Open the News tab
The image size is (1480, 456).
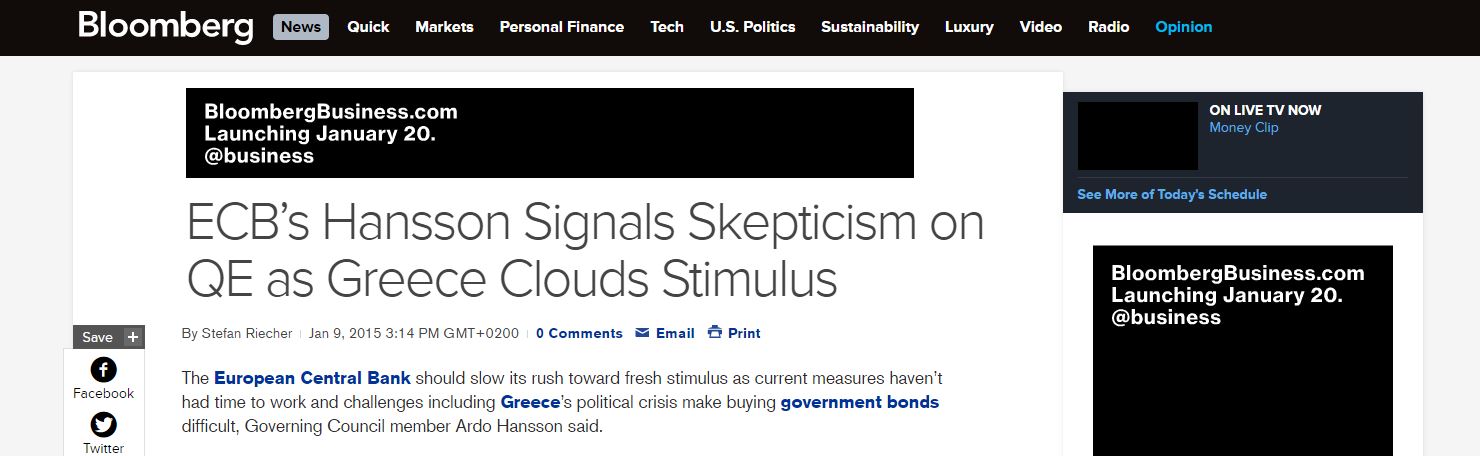300,27
